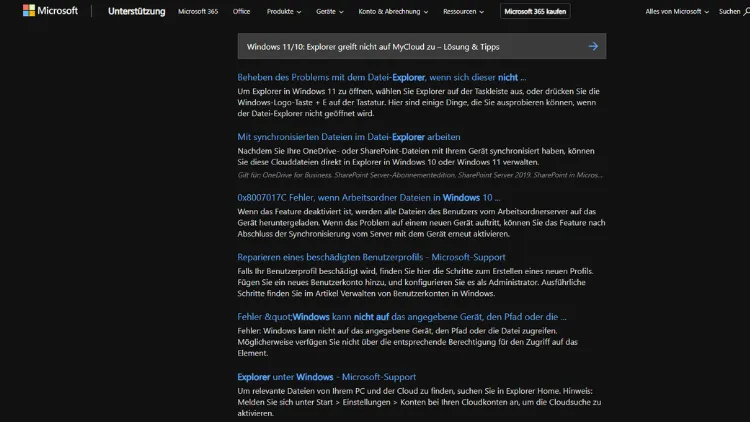The image size is (750, 422).
Task: Open the 'Reparieren eines beschädigten Benutzerprofils' result
Action: pos(371,257)
